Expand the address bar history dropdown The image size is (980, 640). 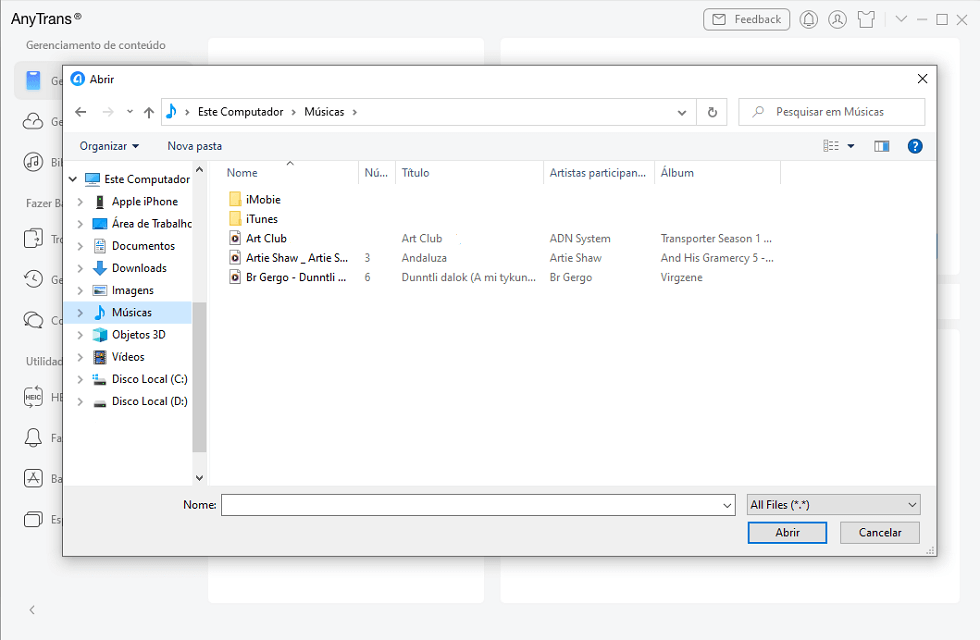(682, 112)
